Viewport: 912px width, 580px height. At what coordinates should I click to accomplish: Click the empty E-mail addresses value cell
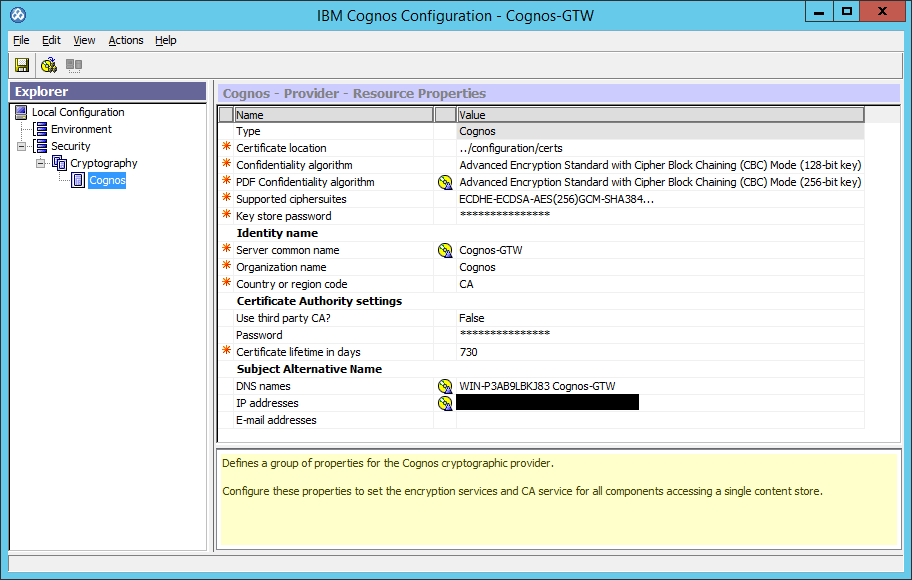[x=660, y=420]
